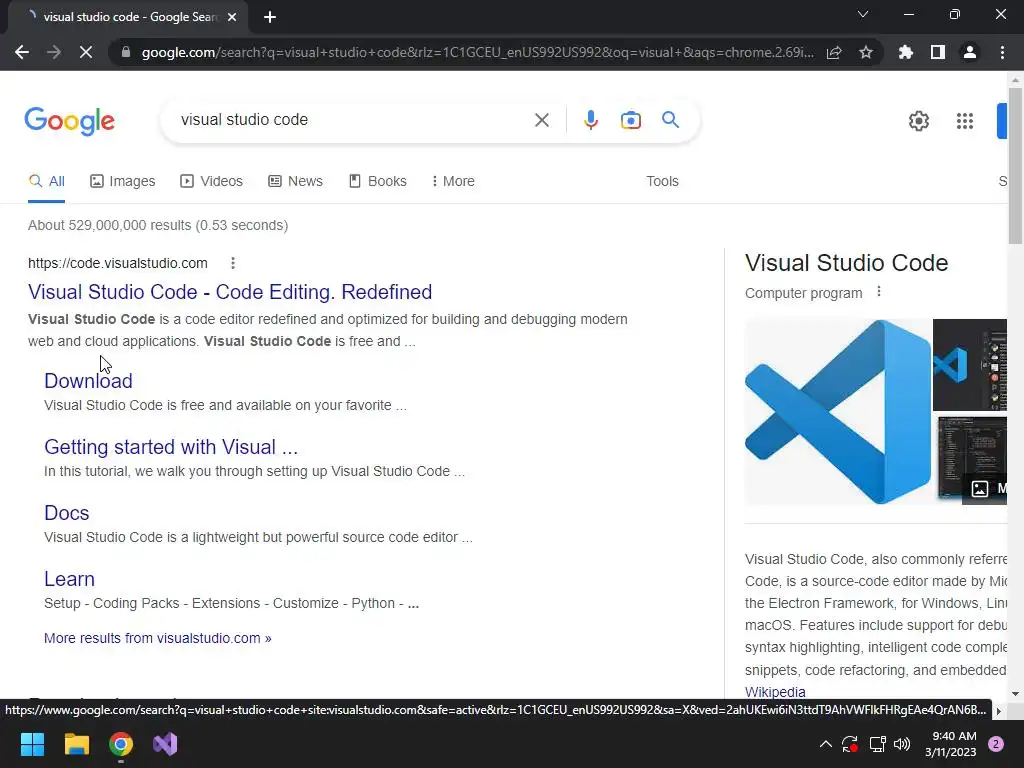
Task: Open the tab search chevron
Action: (863, 14)
